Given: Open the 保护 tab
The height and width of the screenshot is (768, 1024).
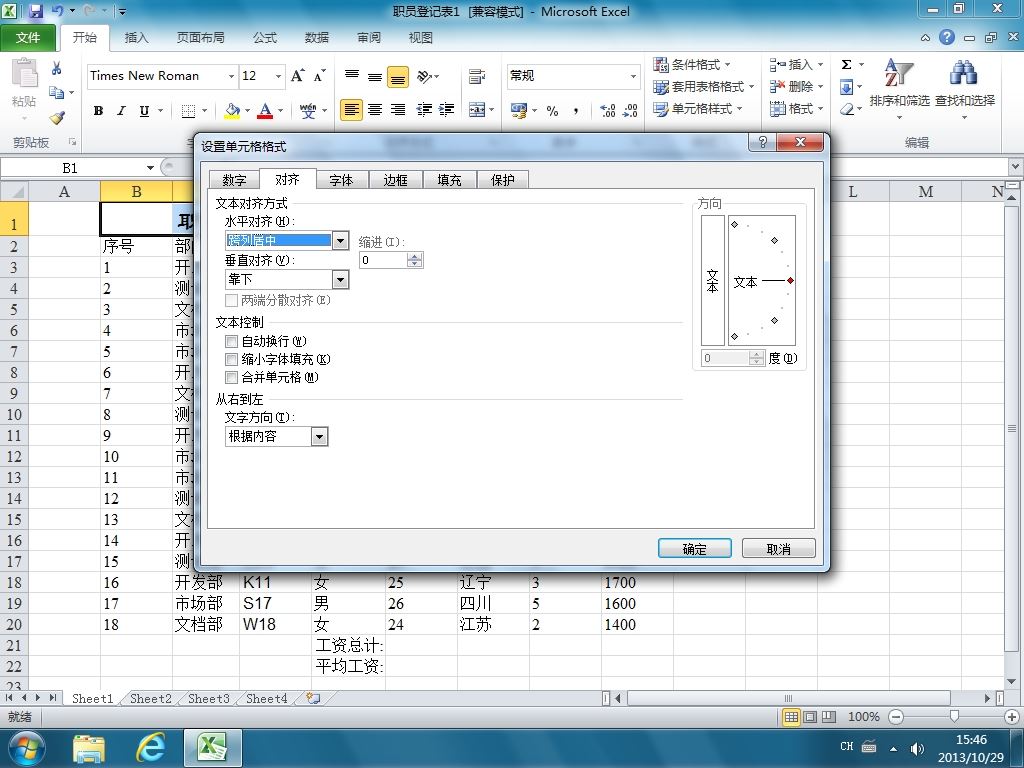Looking at the screenshot, I should tap(503, 180).
